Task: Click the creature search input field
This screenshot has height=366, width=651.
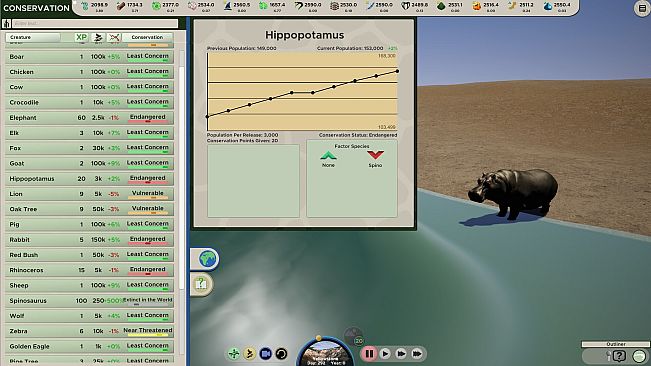Action: [x=95, y=23]
